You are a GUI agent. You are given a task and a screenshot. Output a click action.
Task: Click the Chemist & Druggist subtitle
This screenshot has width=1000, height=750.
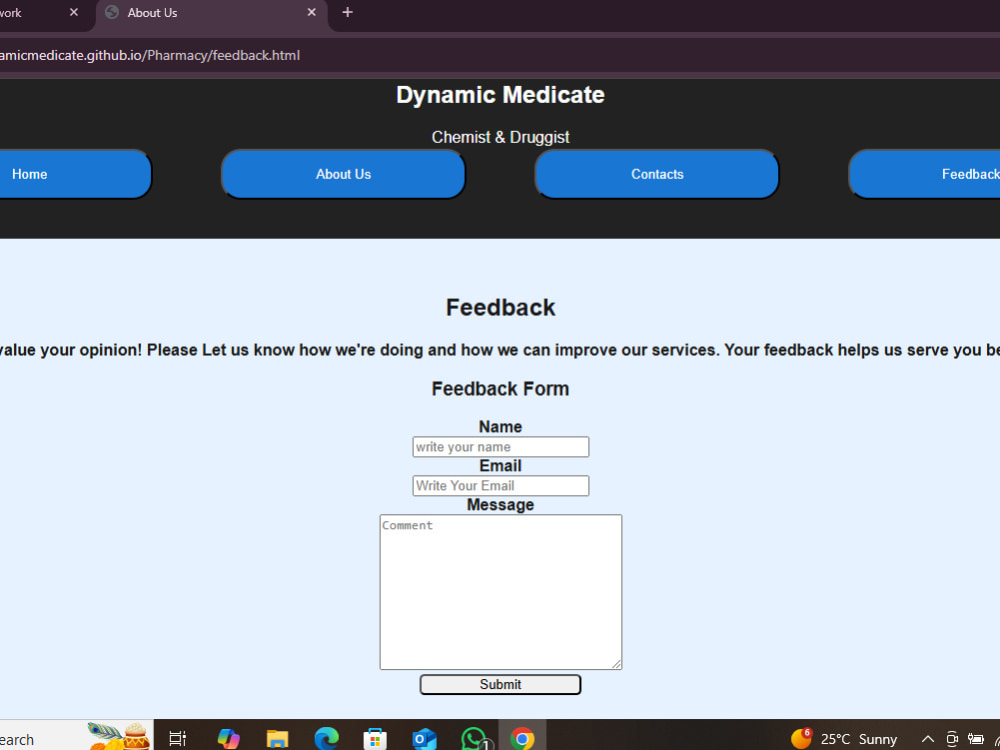pyautogui.click(x=500, y=137)
